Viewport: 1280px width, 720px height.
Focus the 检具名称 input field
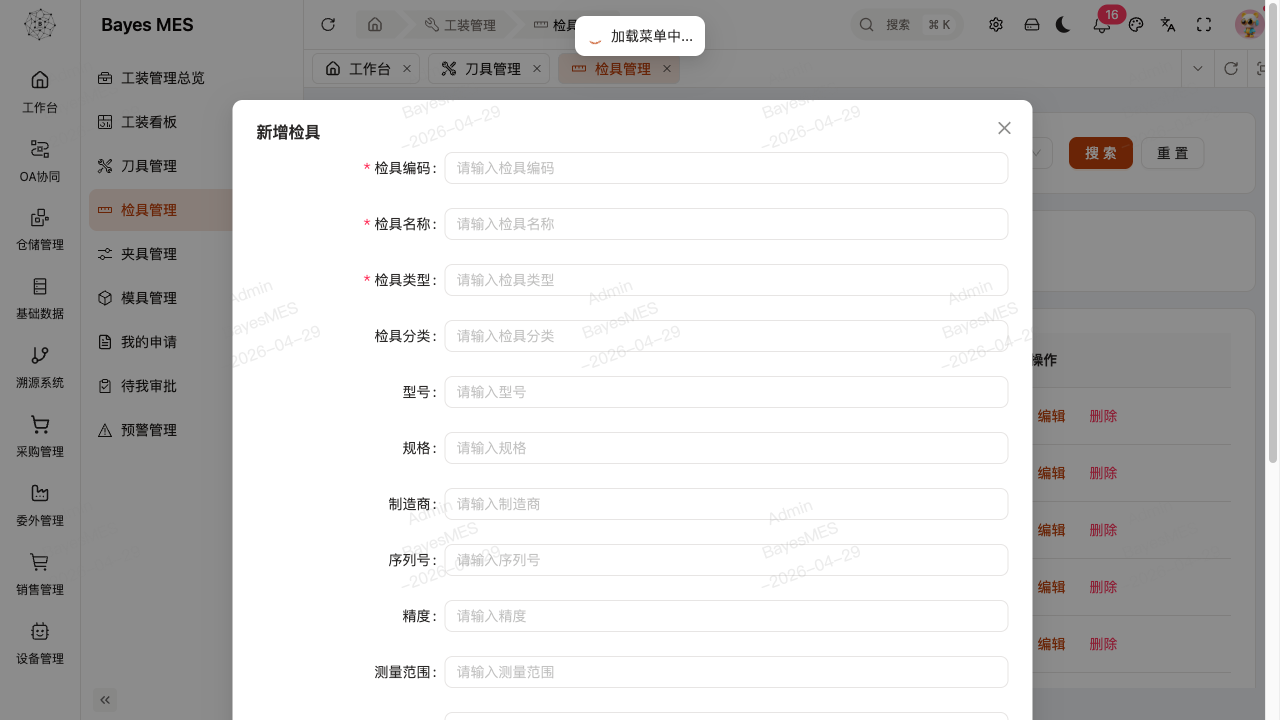point(726,224)
